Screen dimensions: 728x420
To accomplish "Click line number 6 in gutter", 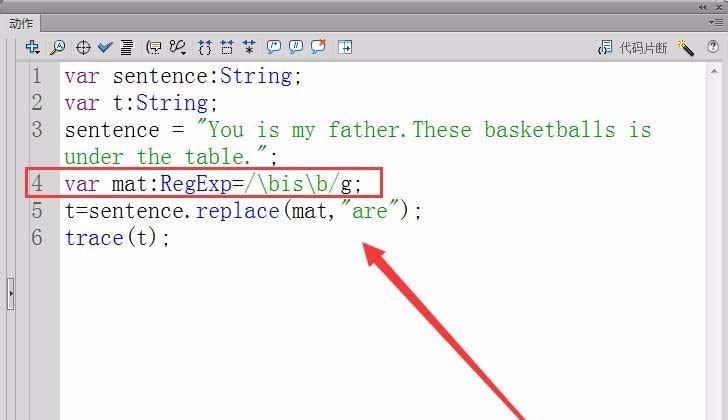I will coord(37,238).
